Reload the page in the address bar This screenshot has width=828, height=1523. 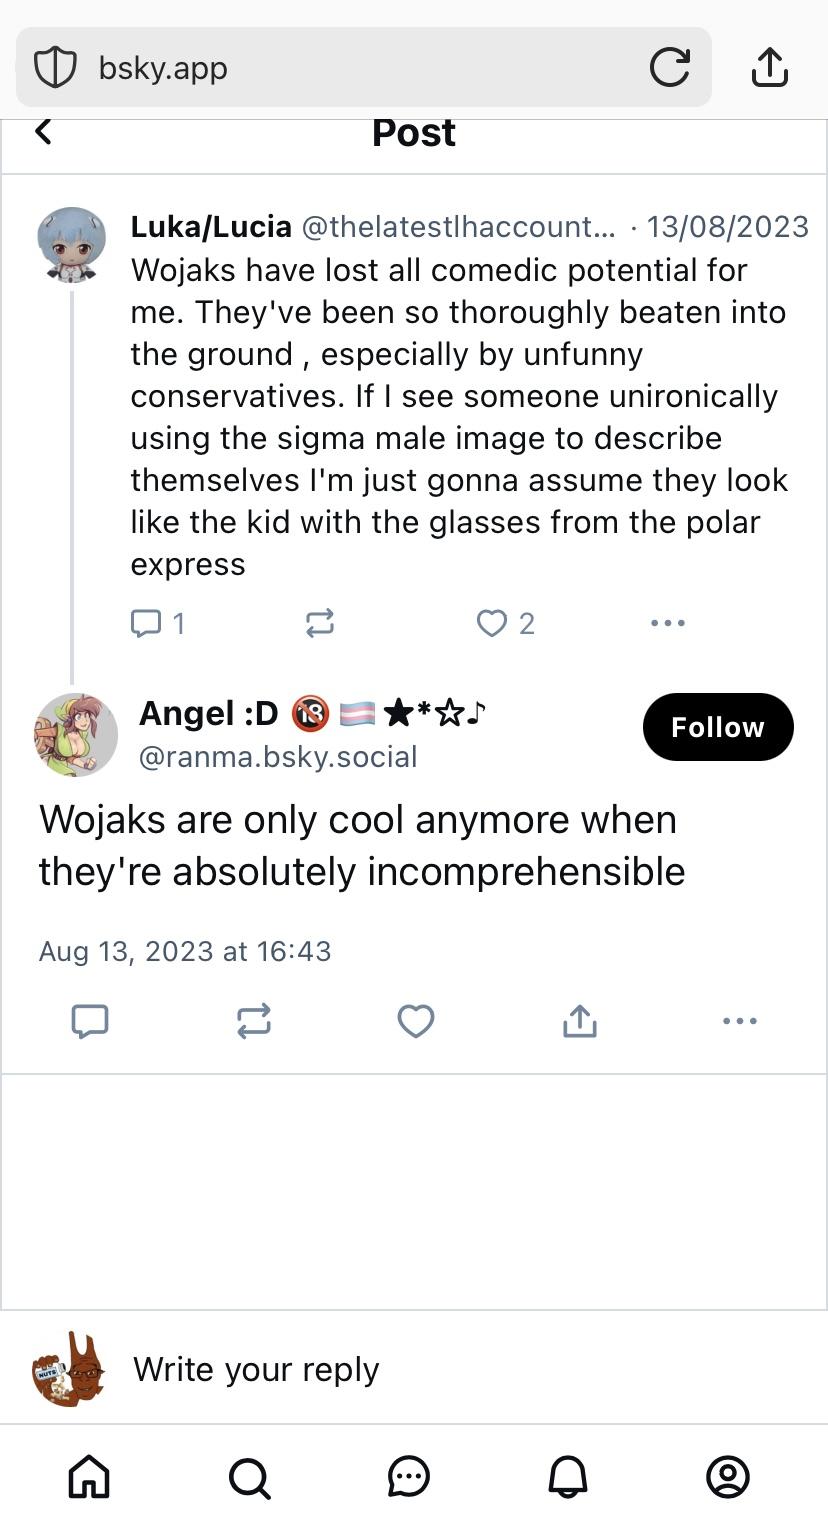pos(669,68)
